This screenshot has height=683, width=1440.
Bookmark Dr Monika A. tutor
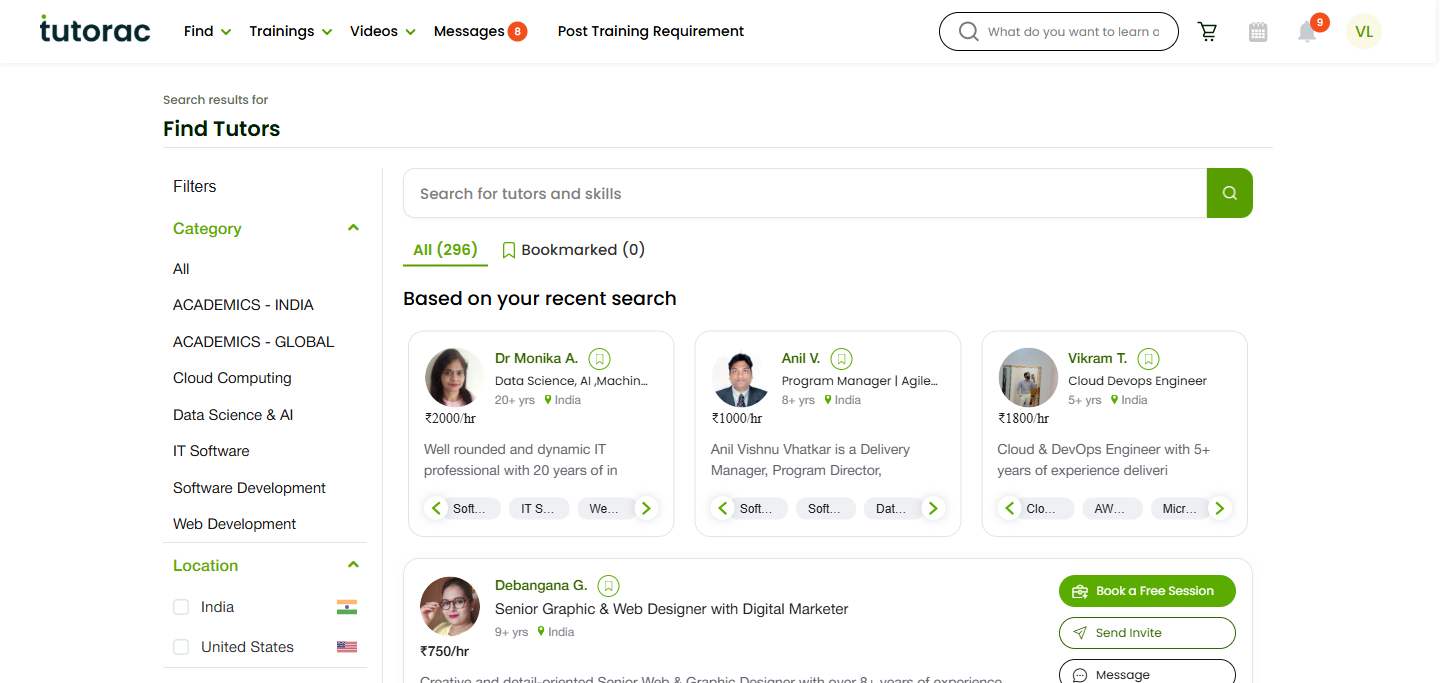(x=599, y=358)
